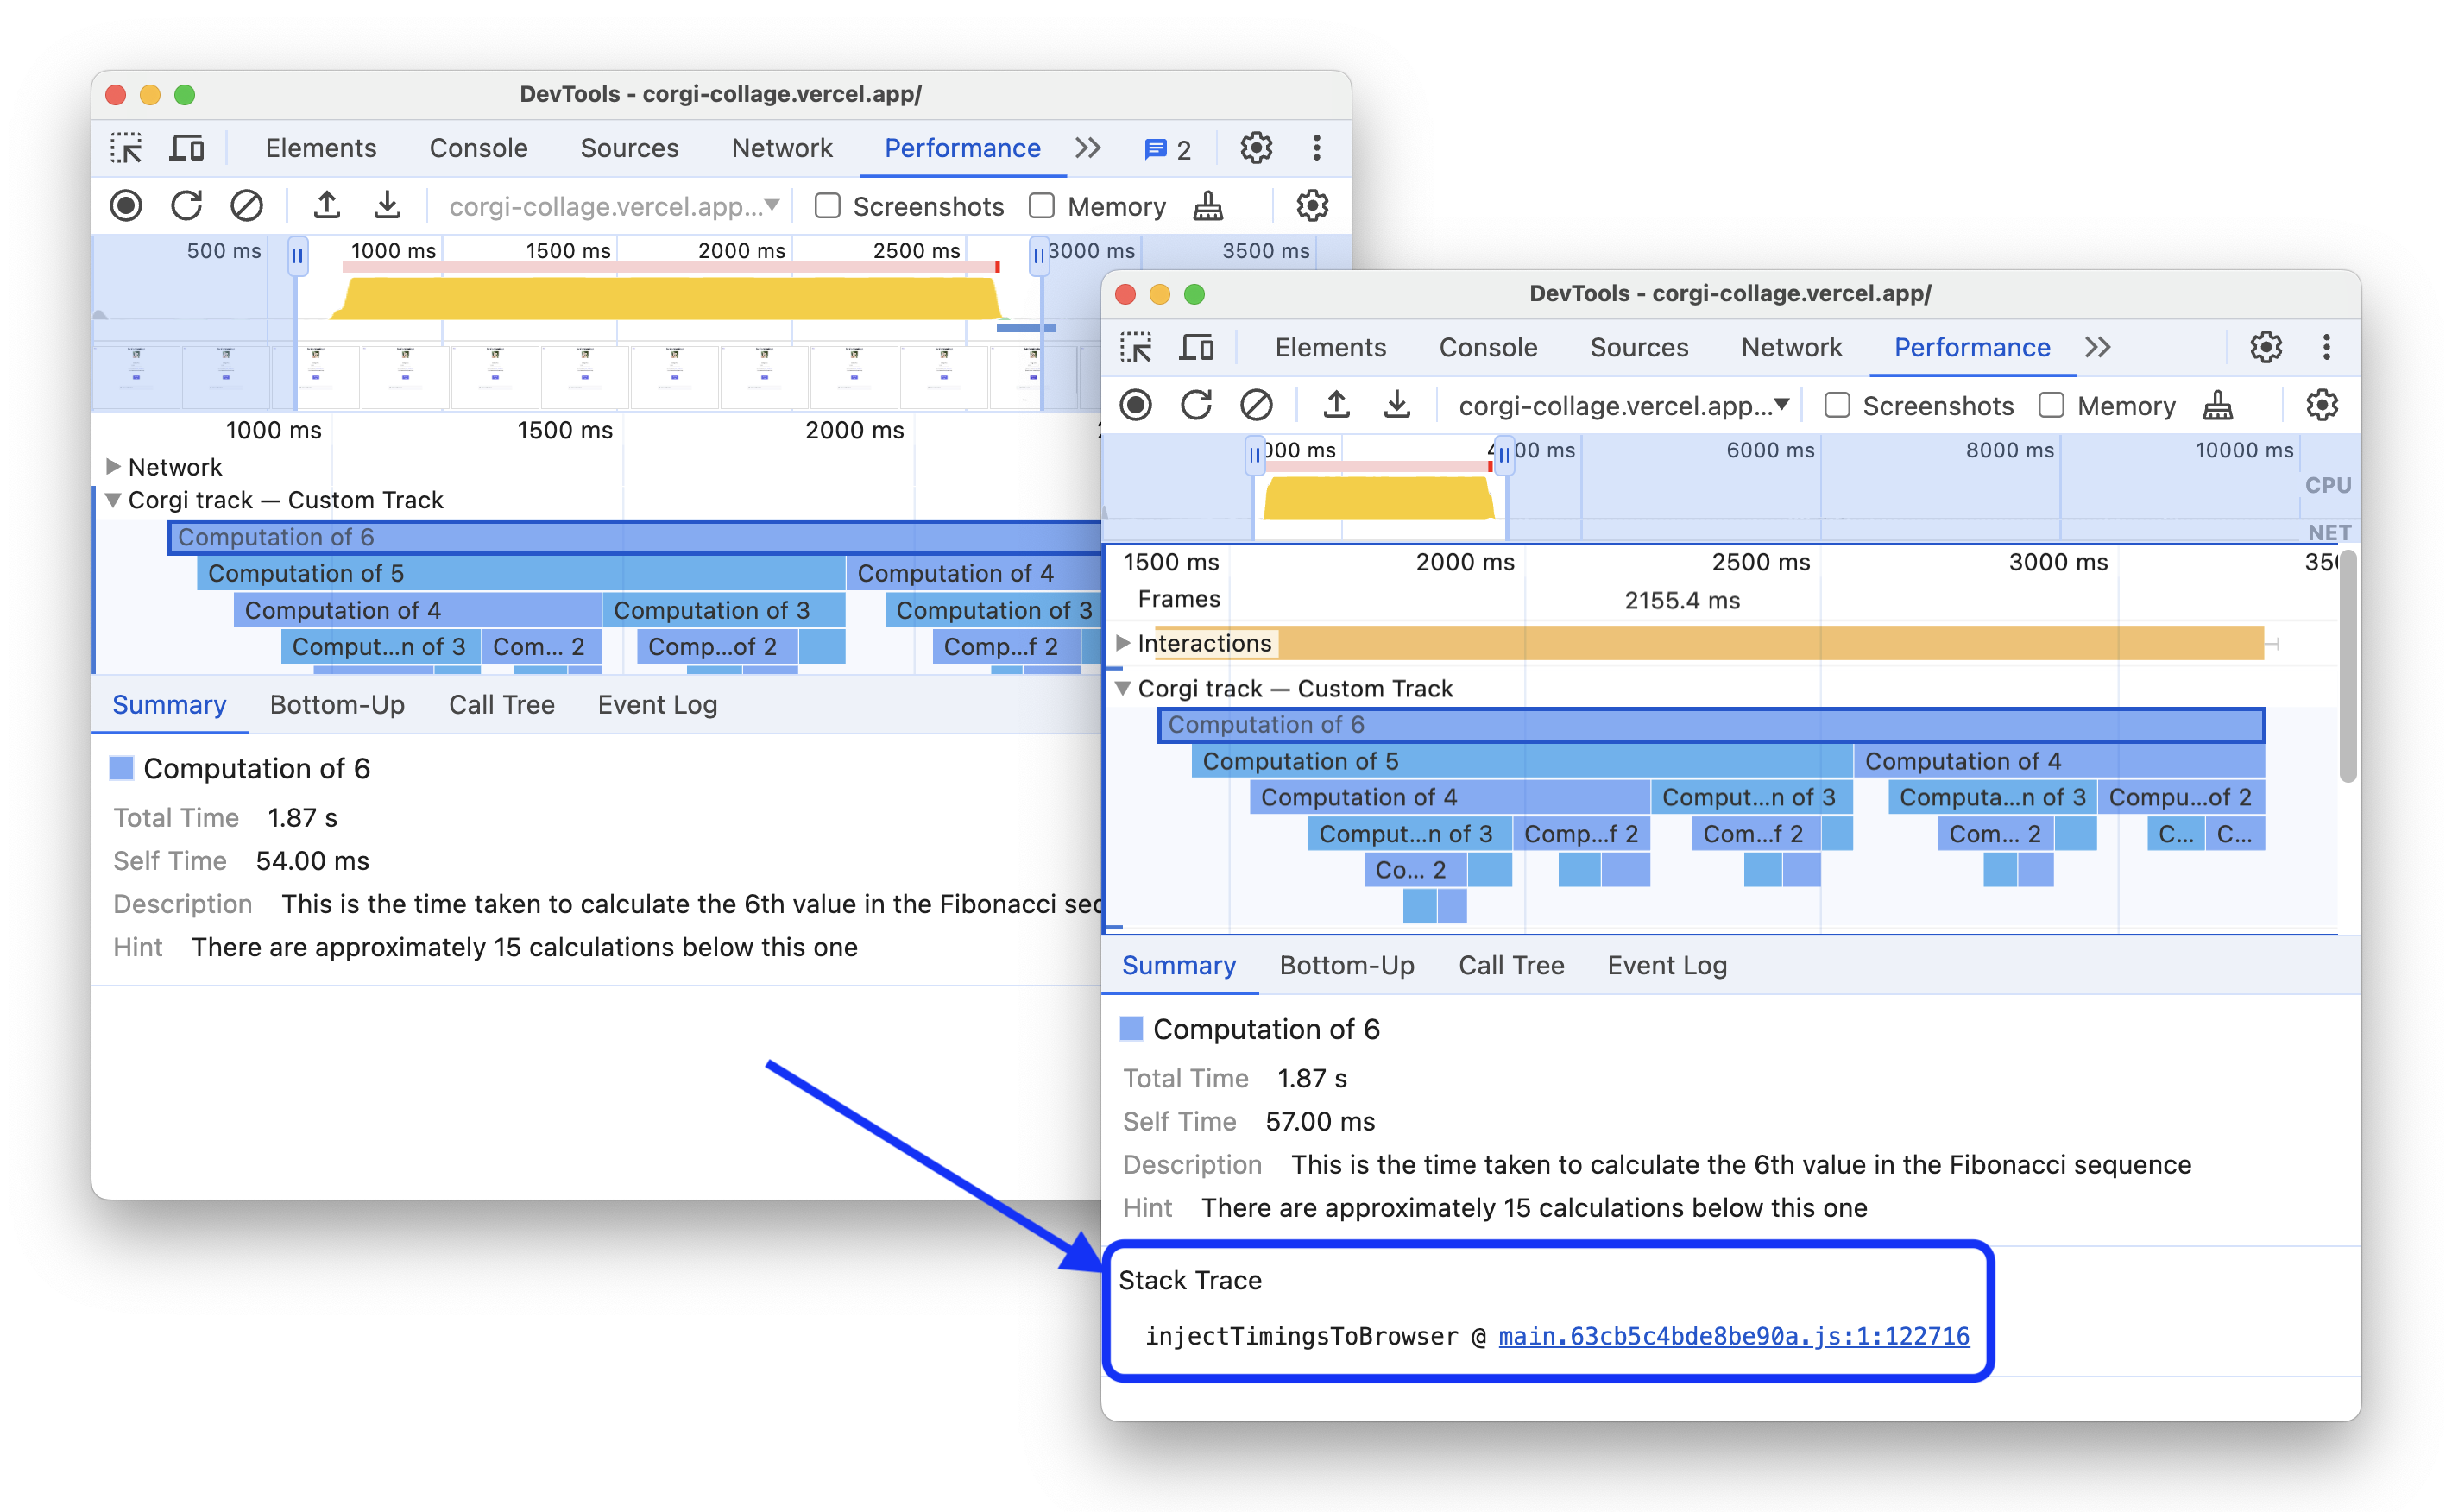The height and width of the screenshot is (1512, 2452).
Task: Click the reload and profile icon
Action: [179, 207]
